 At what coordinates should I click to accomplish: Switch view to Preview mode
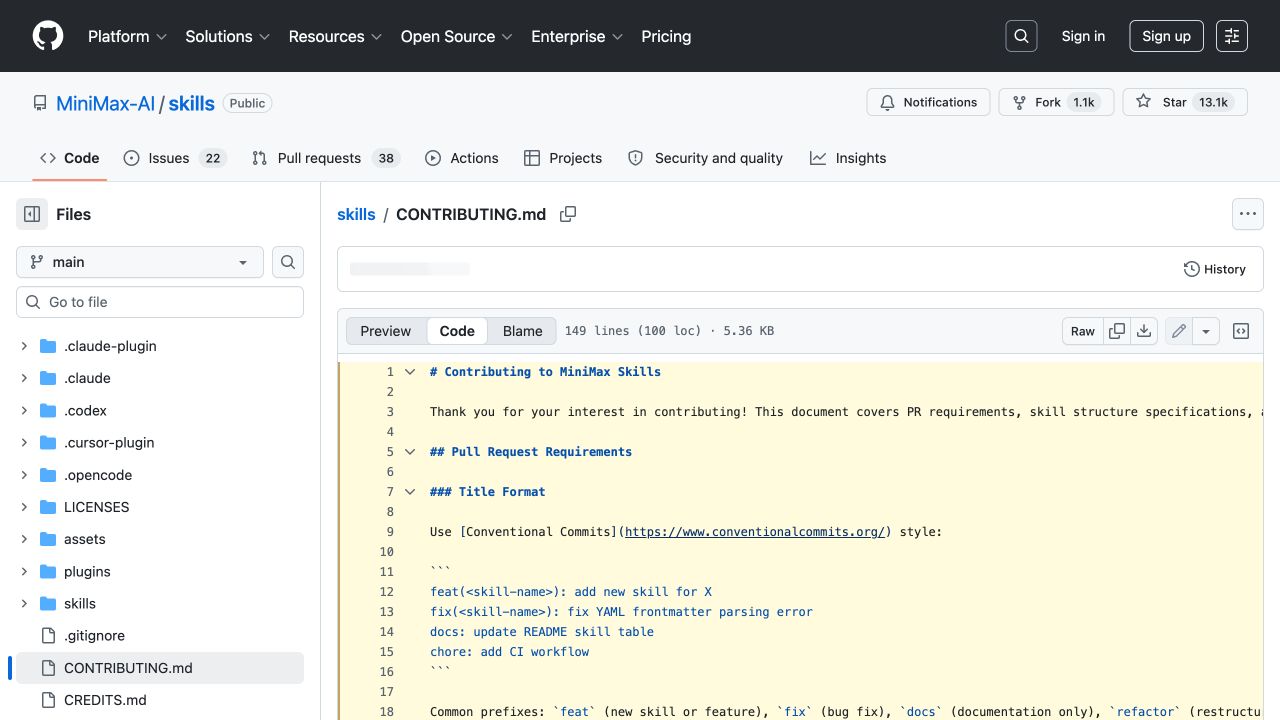(386, 331)
